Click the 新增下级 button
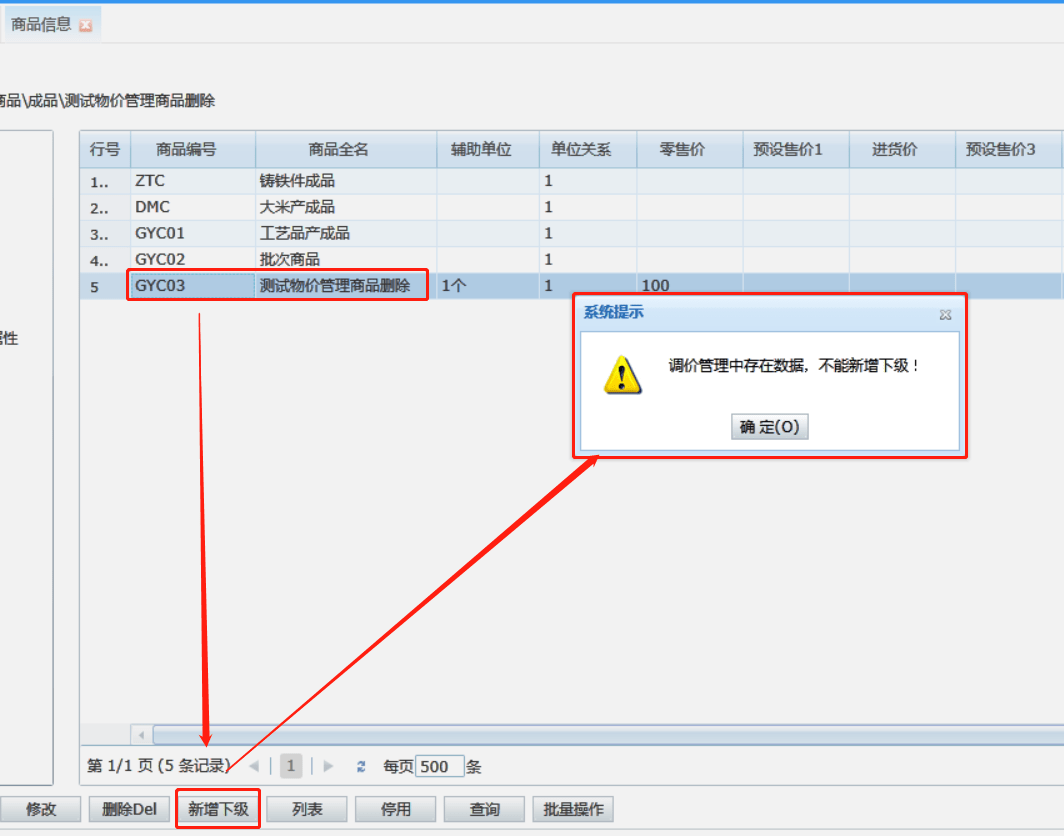 click(218, 809)
